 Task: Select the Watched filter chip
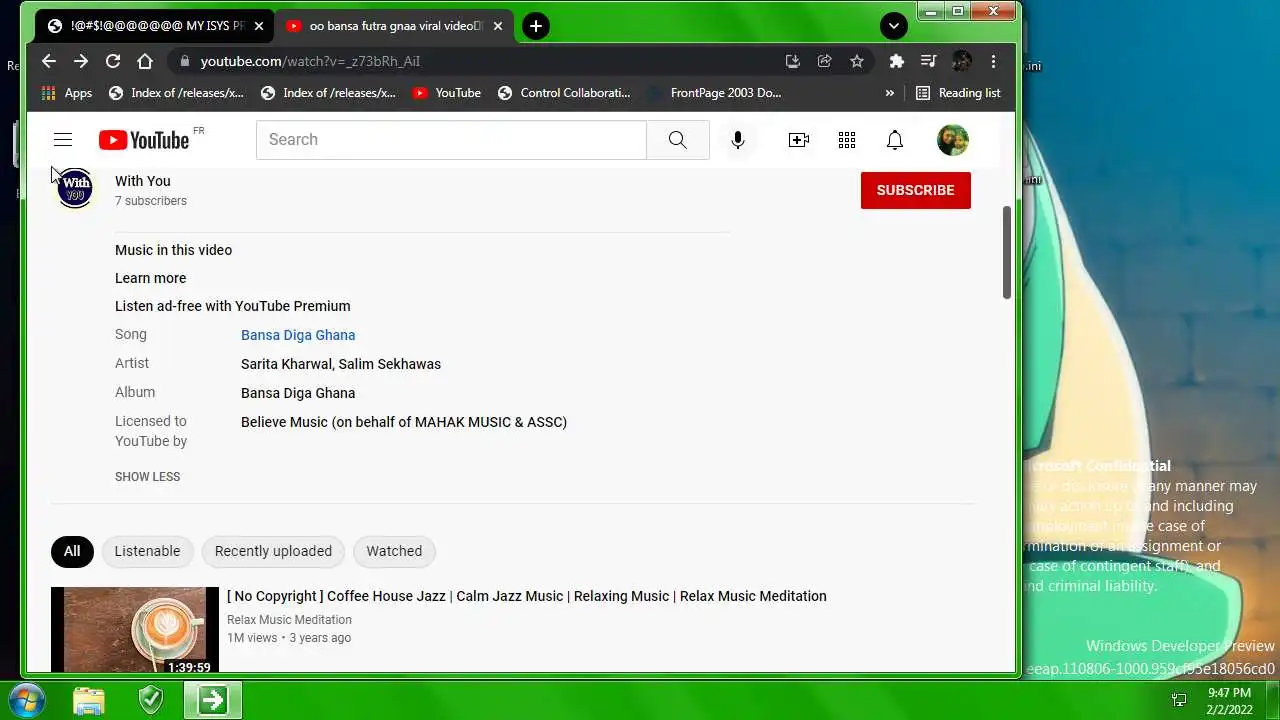click(394, 551)
